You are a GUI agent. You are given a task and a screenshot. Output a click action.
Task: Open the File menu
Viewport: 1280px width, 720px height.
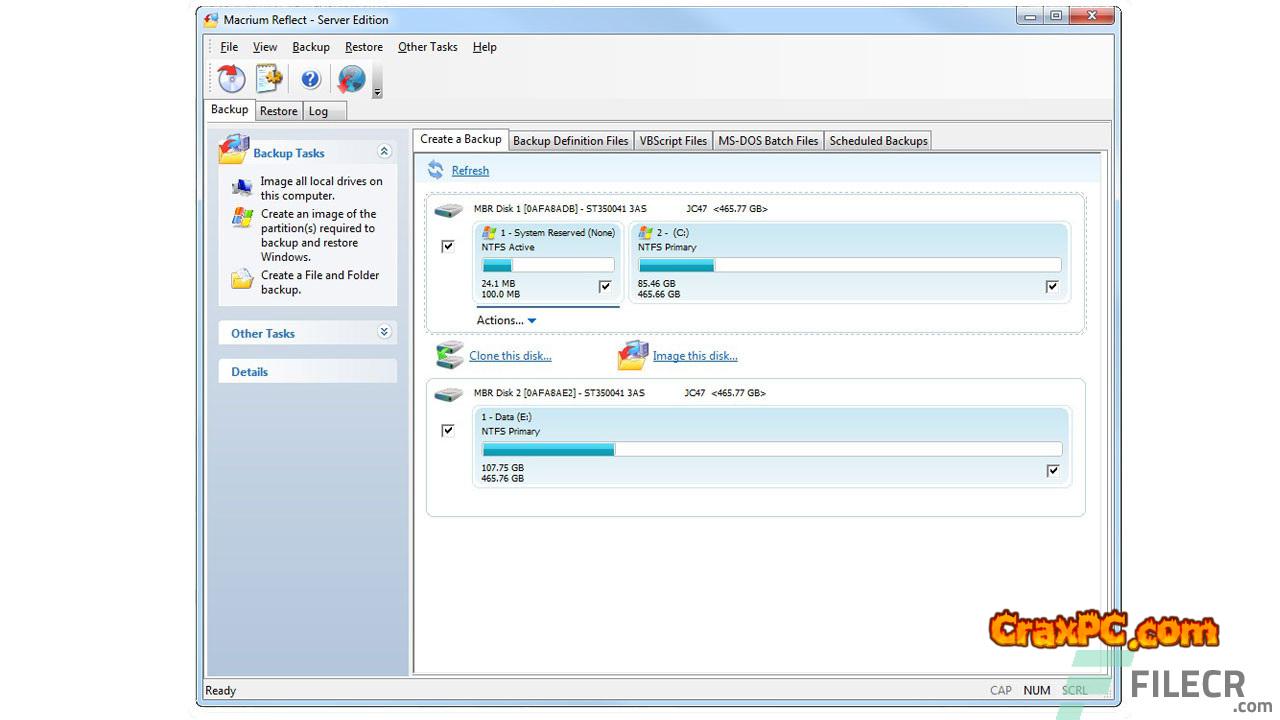229,47
